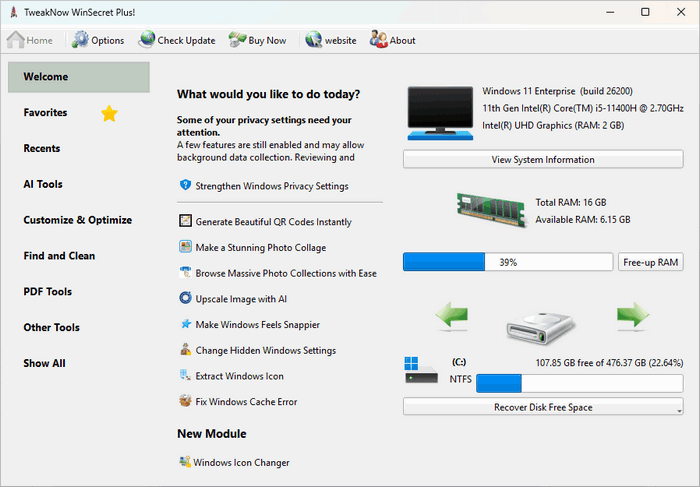Click the Home house icon
The image size is (700, 487).
(x=16, y=40)
